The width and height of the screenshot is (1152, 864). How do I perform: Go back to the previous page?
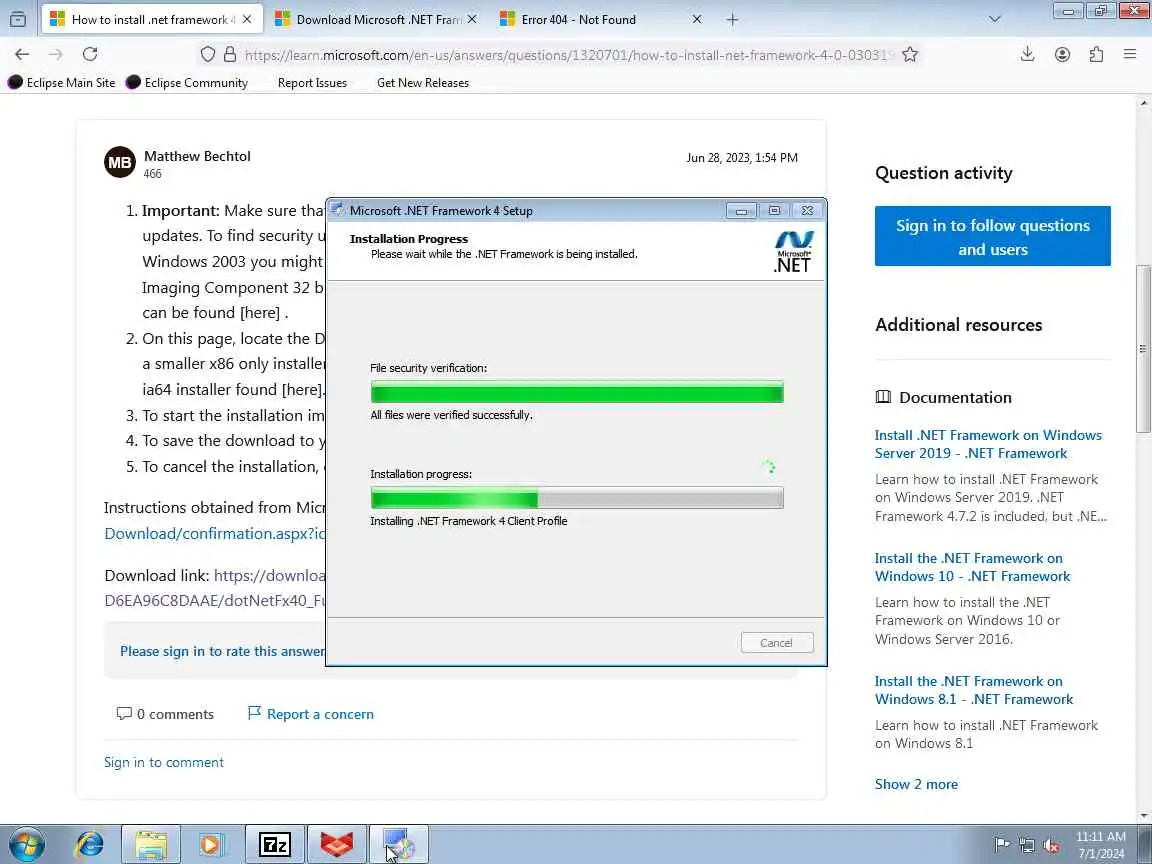pos(22,54)
